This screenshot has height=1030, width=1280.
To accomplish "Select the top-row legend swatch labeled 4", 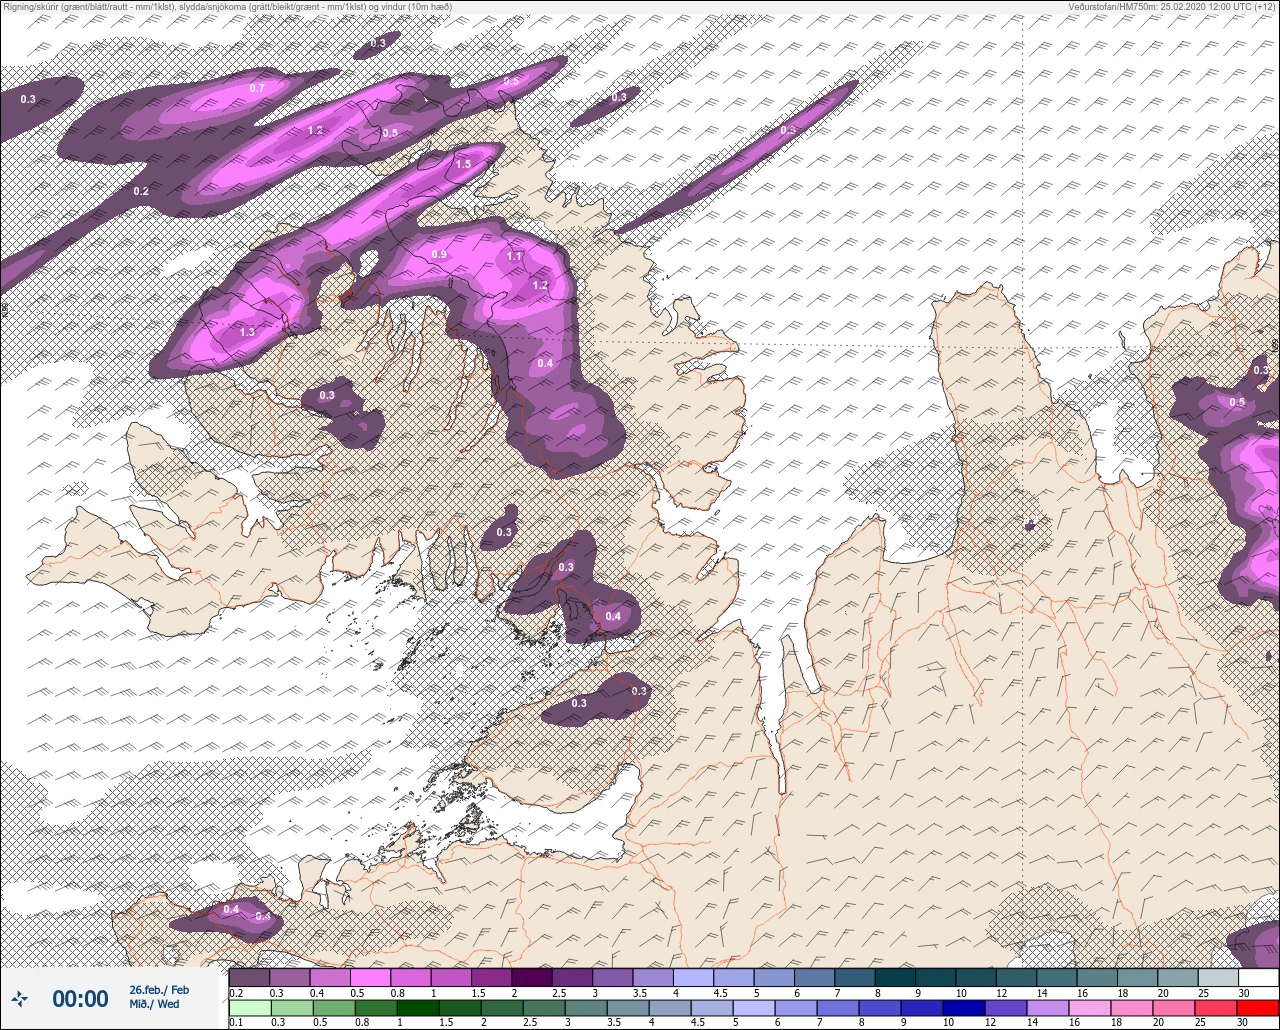I will (693, 977).
